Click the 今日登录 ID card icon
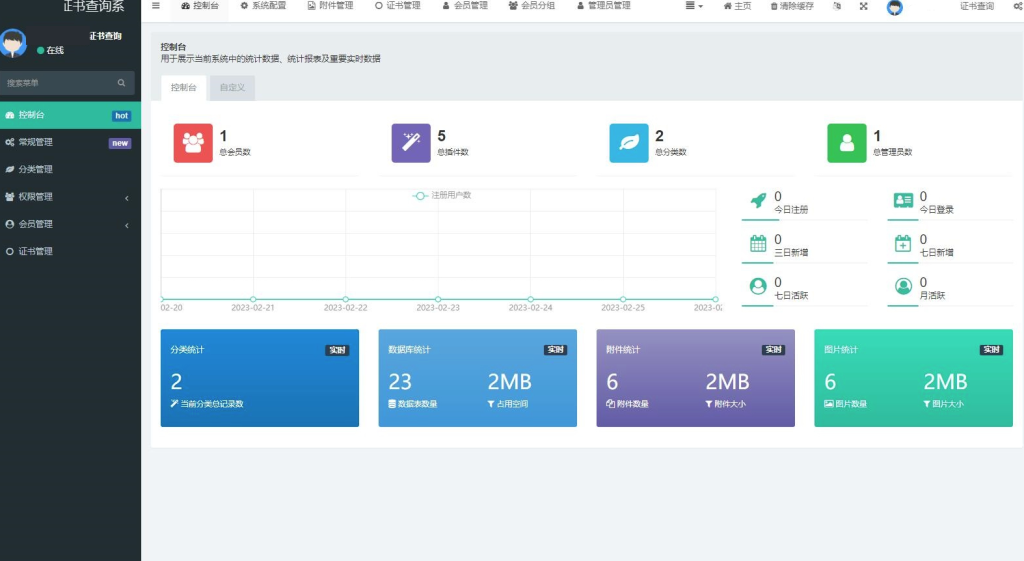This screenshot has width=1024, height=561. point(903,200)
